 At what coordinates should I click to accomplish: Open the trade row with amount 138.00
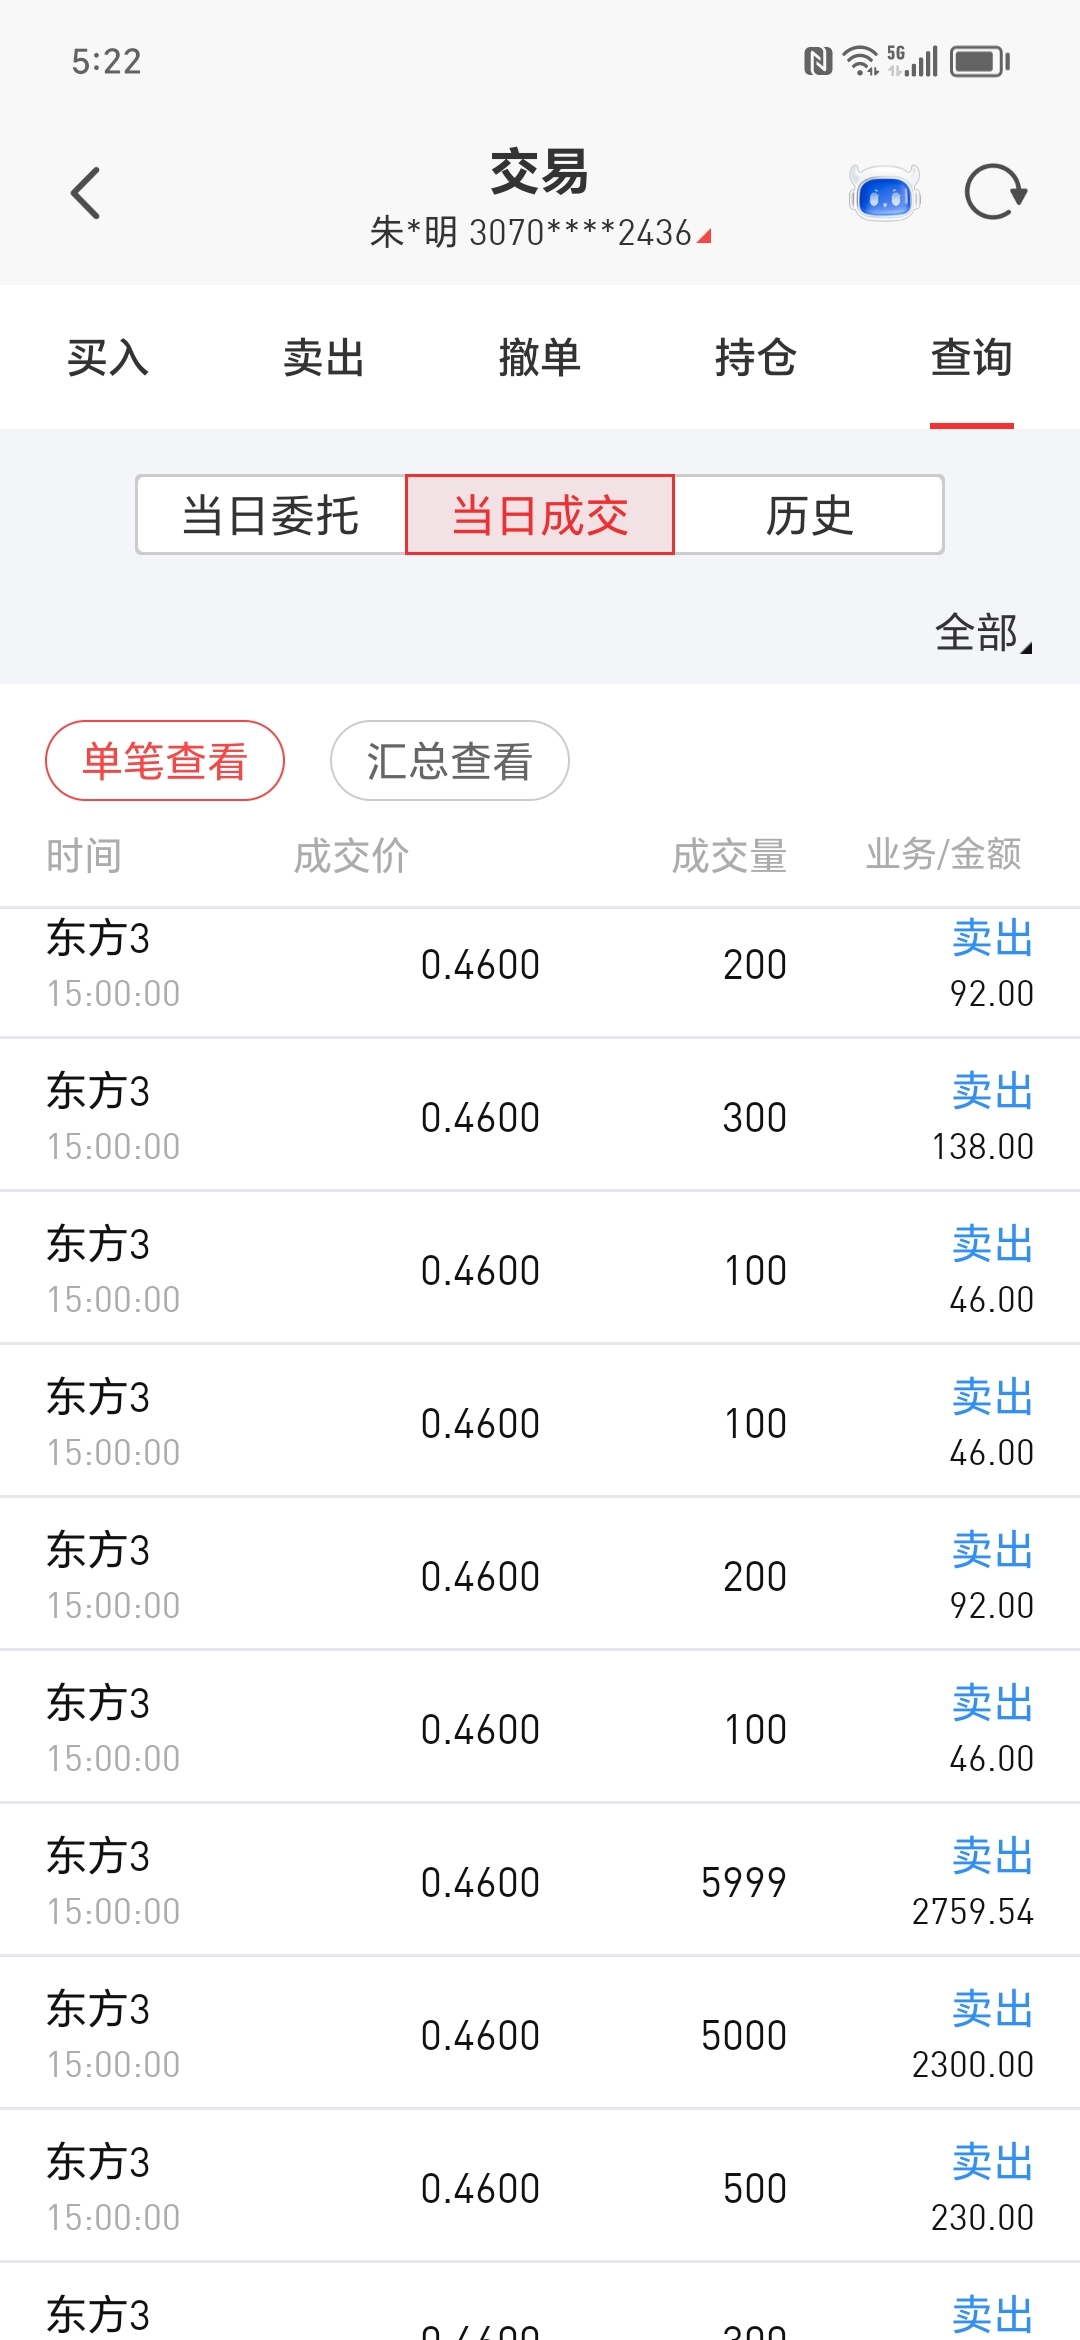coord(540,1116)
